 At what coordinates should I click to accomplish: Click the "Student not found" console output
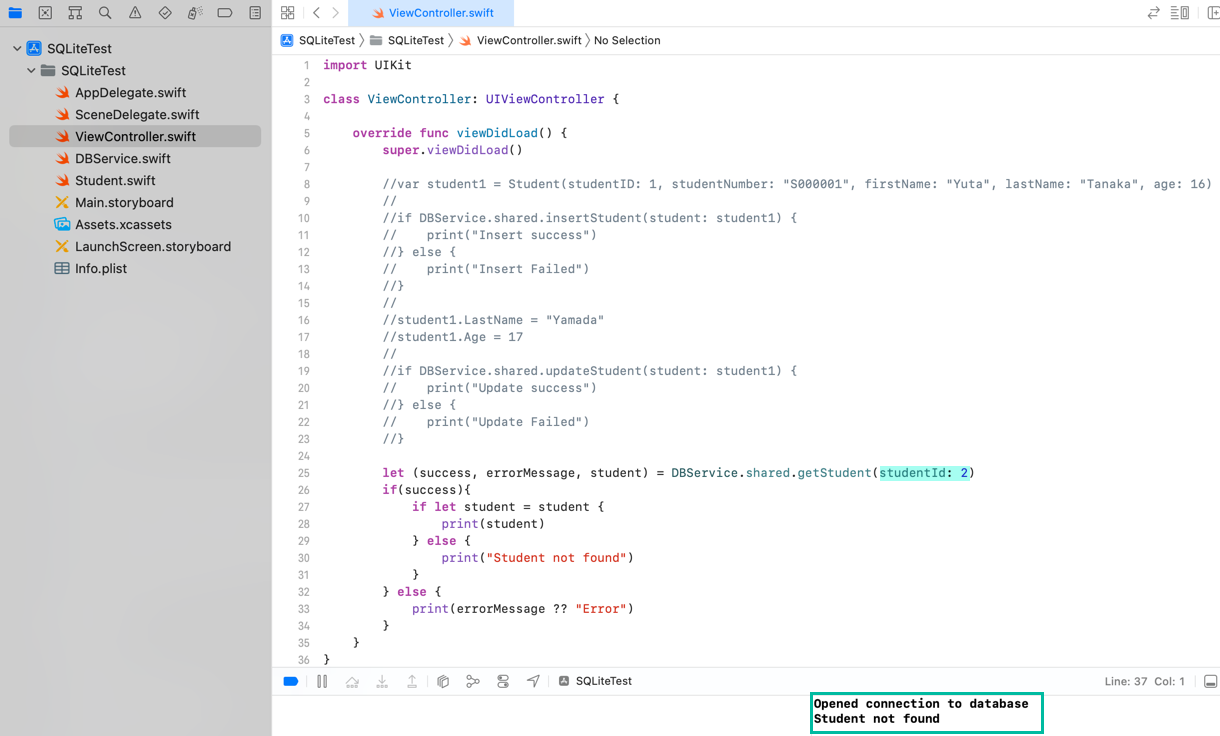(x=877, y=719)
